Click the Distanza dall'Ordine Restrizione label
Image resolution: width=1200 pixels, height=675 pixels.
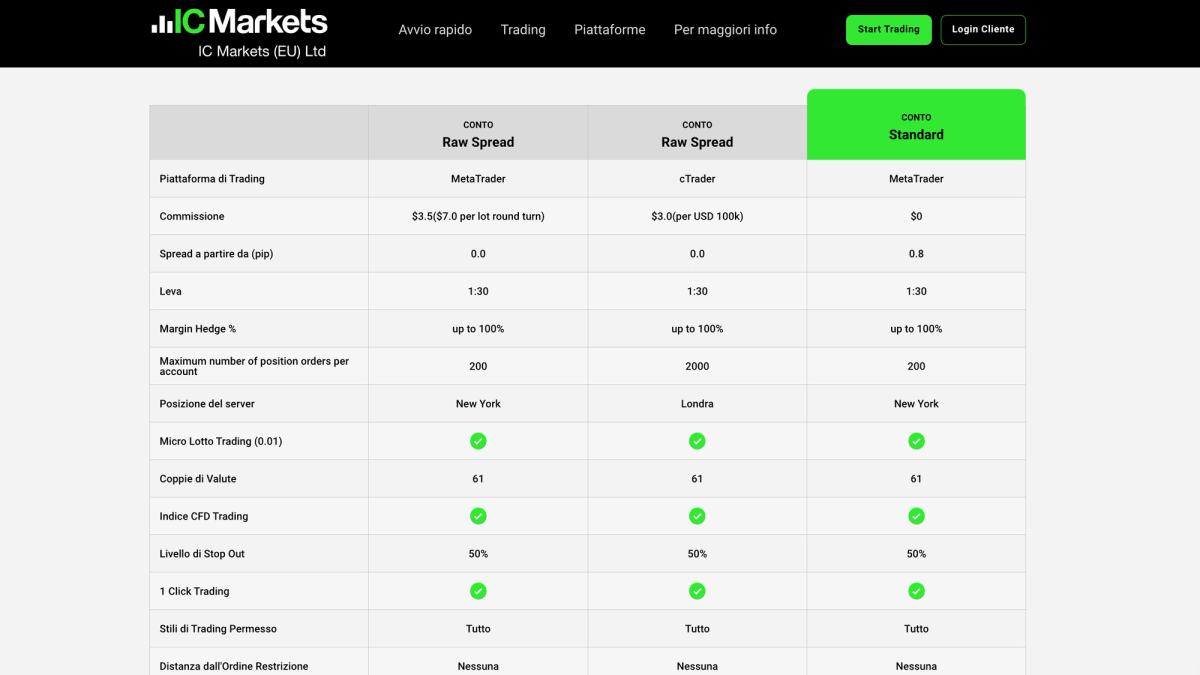tap(234, 666)
